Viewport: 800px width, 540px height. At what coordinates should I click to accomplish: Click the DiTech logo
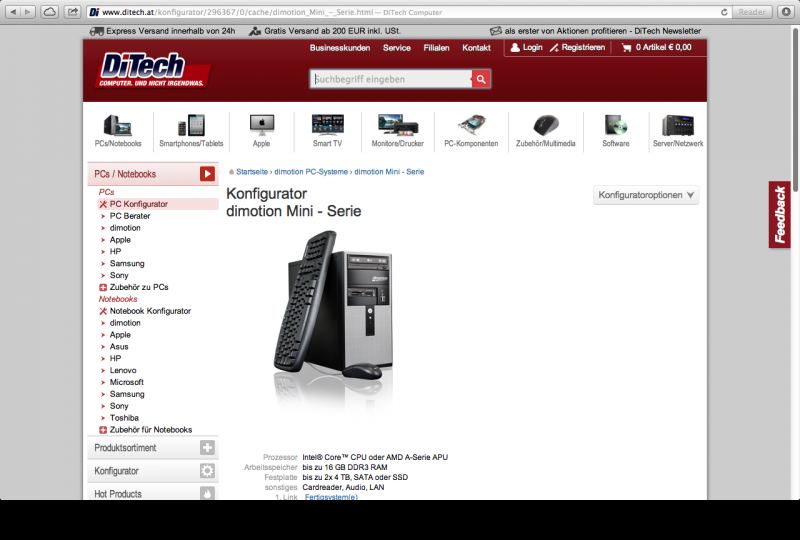[x=152, y=70]
